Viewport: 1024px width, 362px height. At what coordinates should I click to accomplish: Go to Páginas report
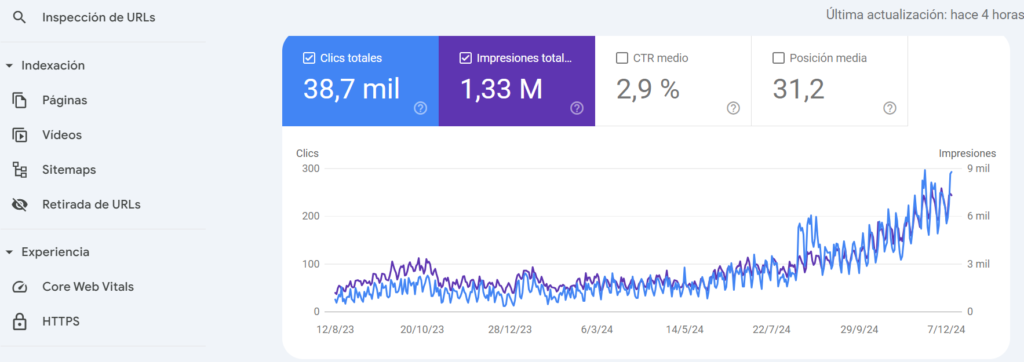[x=65, y=101]
